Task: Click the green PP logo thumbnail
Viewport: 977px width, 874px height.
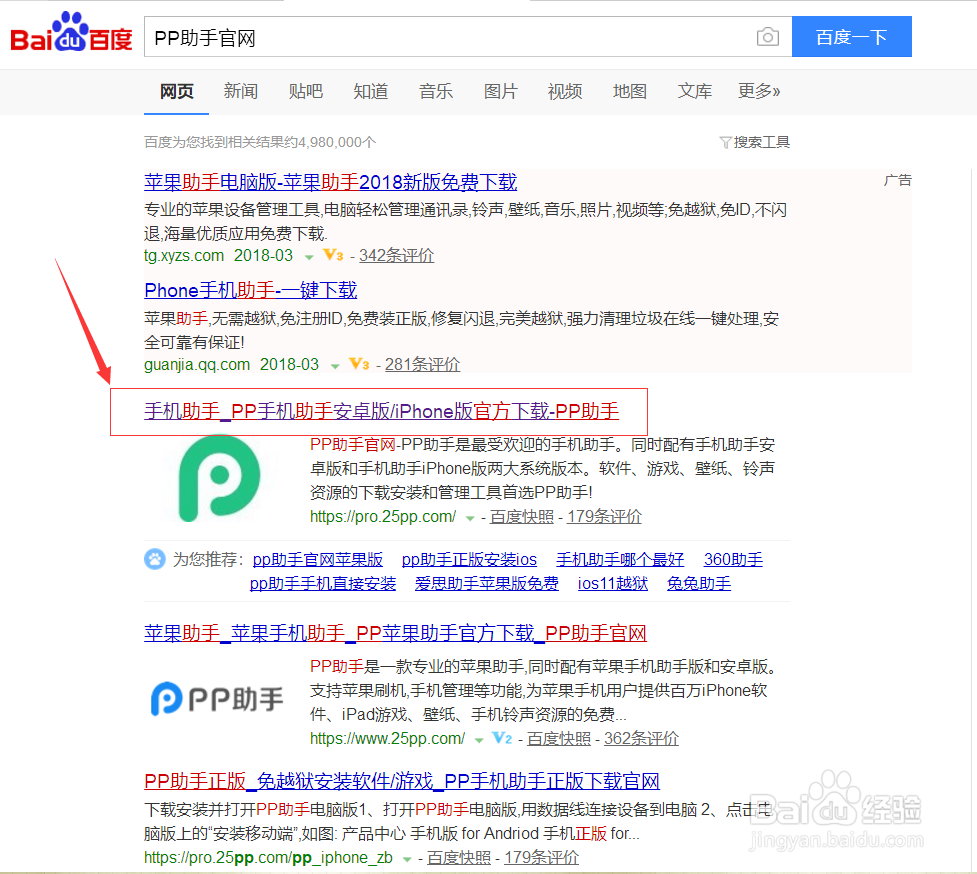Action: (219, 478)
